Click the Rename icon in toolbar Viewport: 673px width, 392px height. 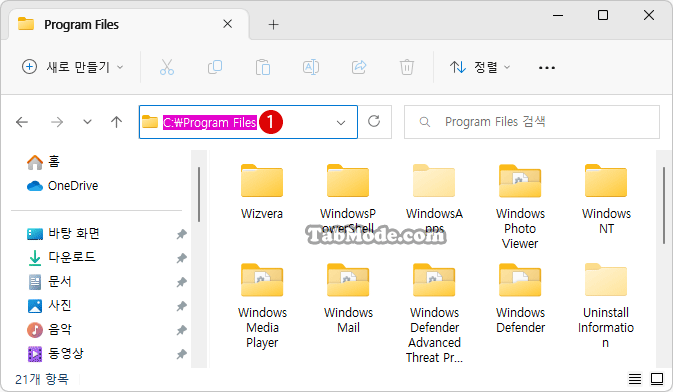pos(311,67)
